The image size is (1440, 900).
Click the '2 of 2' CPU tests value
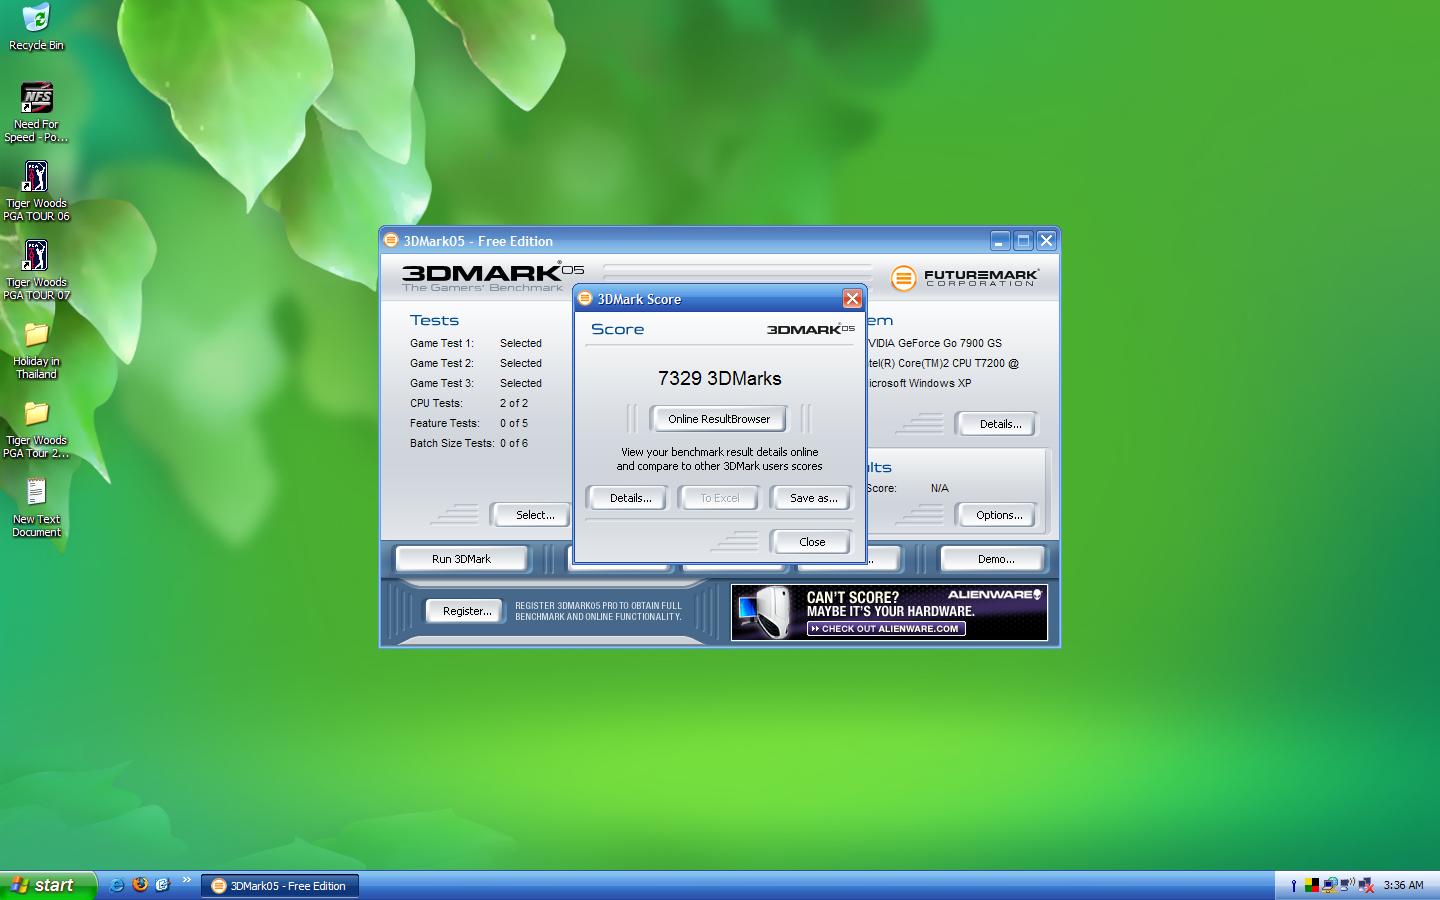click(514, 403)
